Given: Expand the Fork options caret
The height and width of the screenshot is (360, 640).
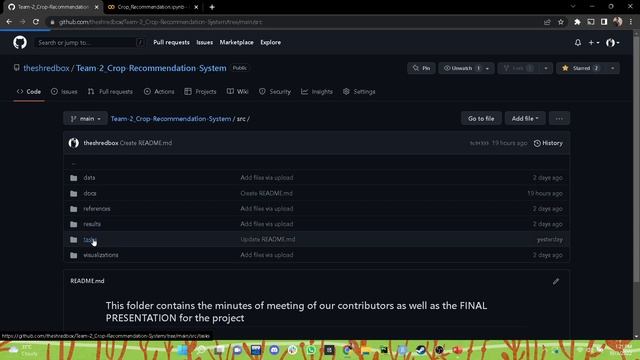Looking at the screenshot, I should point(546,68).
